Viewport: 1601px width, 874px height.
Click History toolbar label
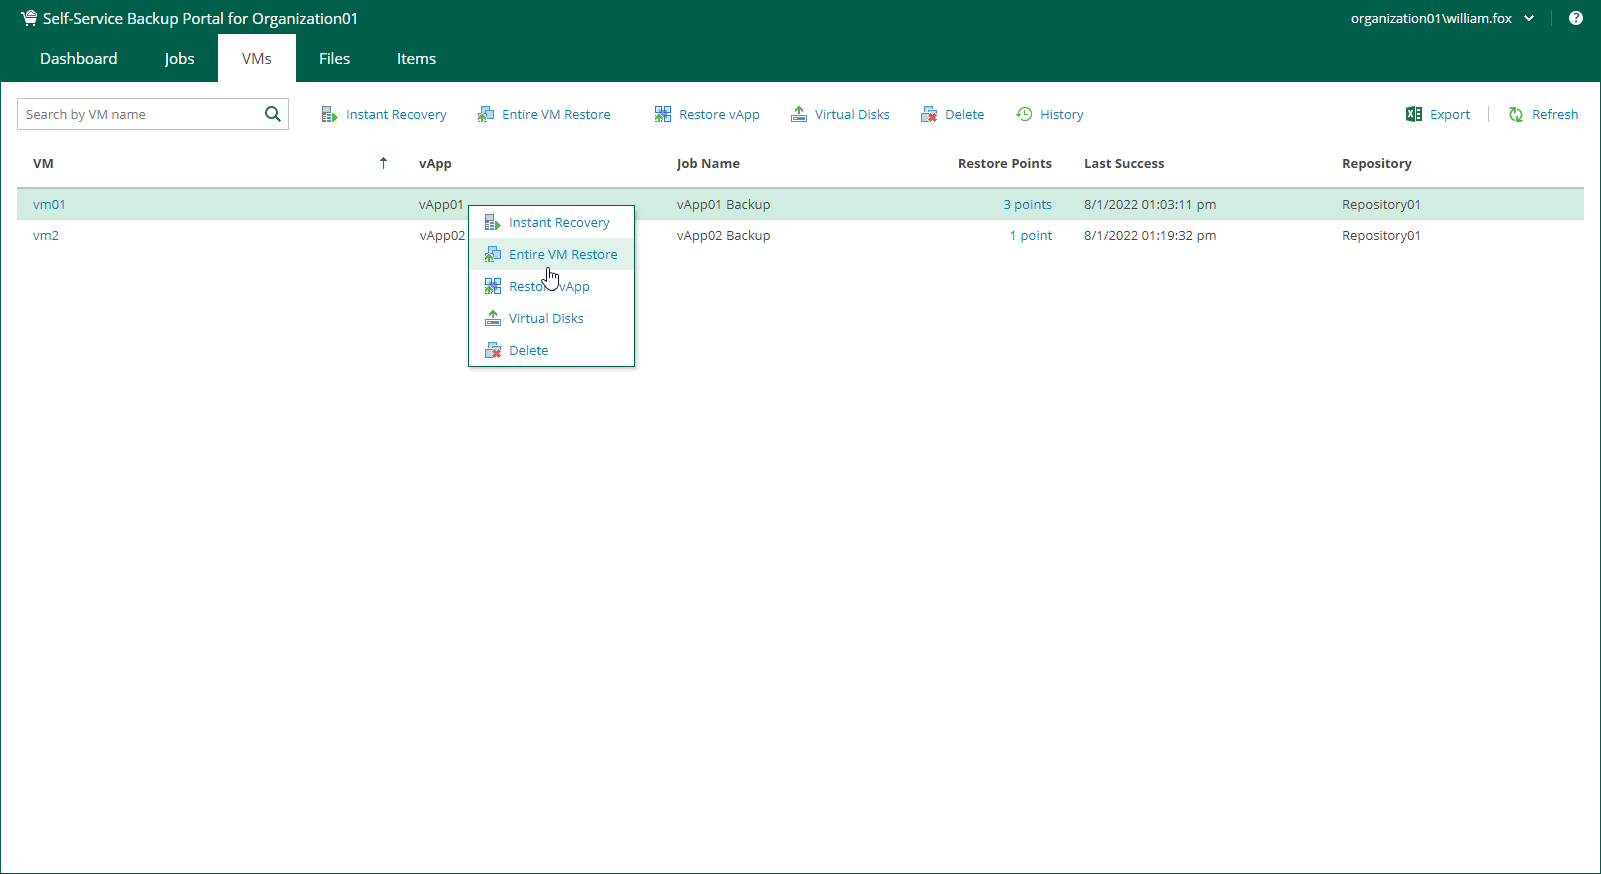coord(1061,115)
